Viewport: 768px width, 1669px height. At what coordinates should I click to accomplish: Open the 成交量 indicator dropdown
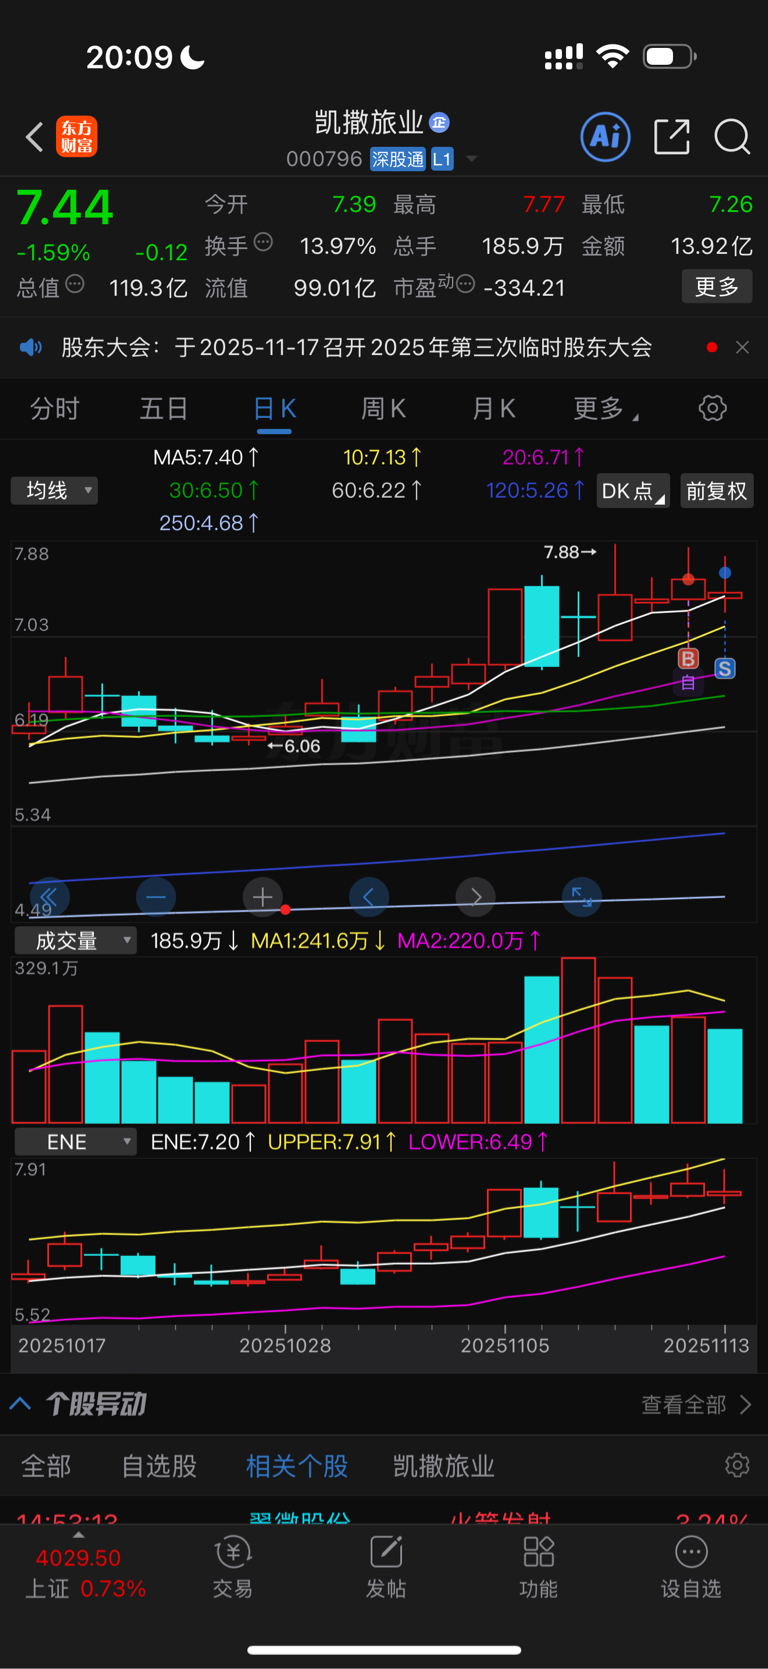[x=75, y=940]
